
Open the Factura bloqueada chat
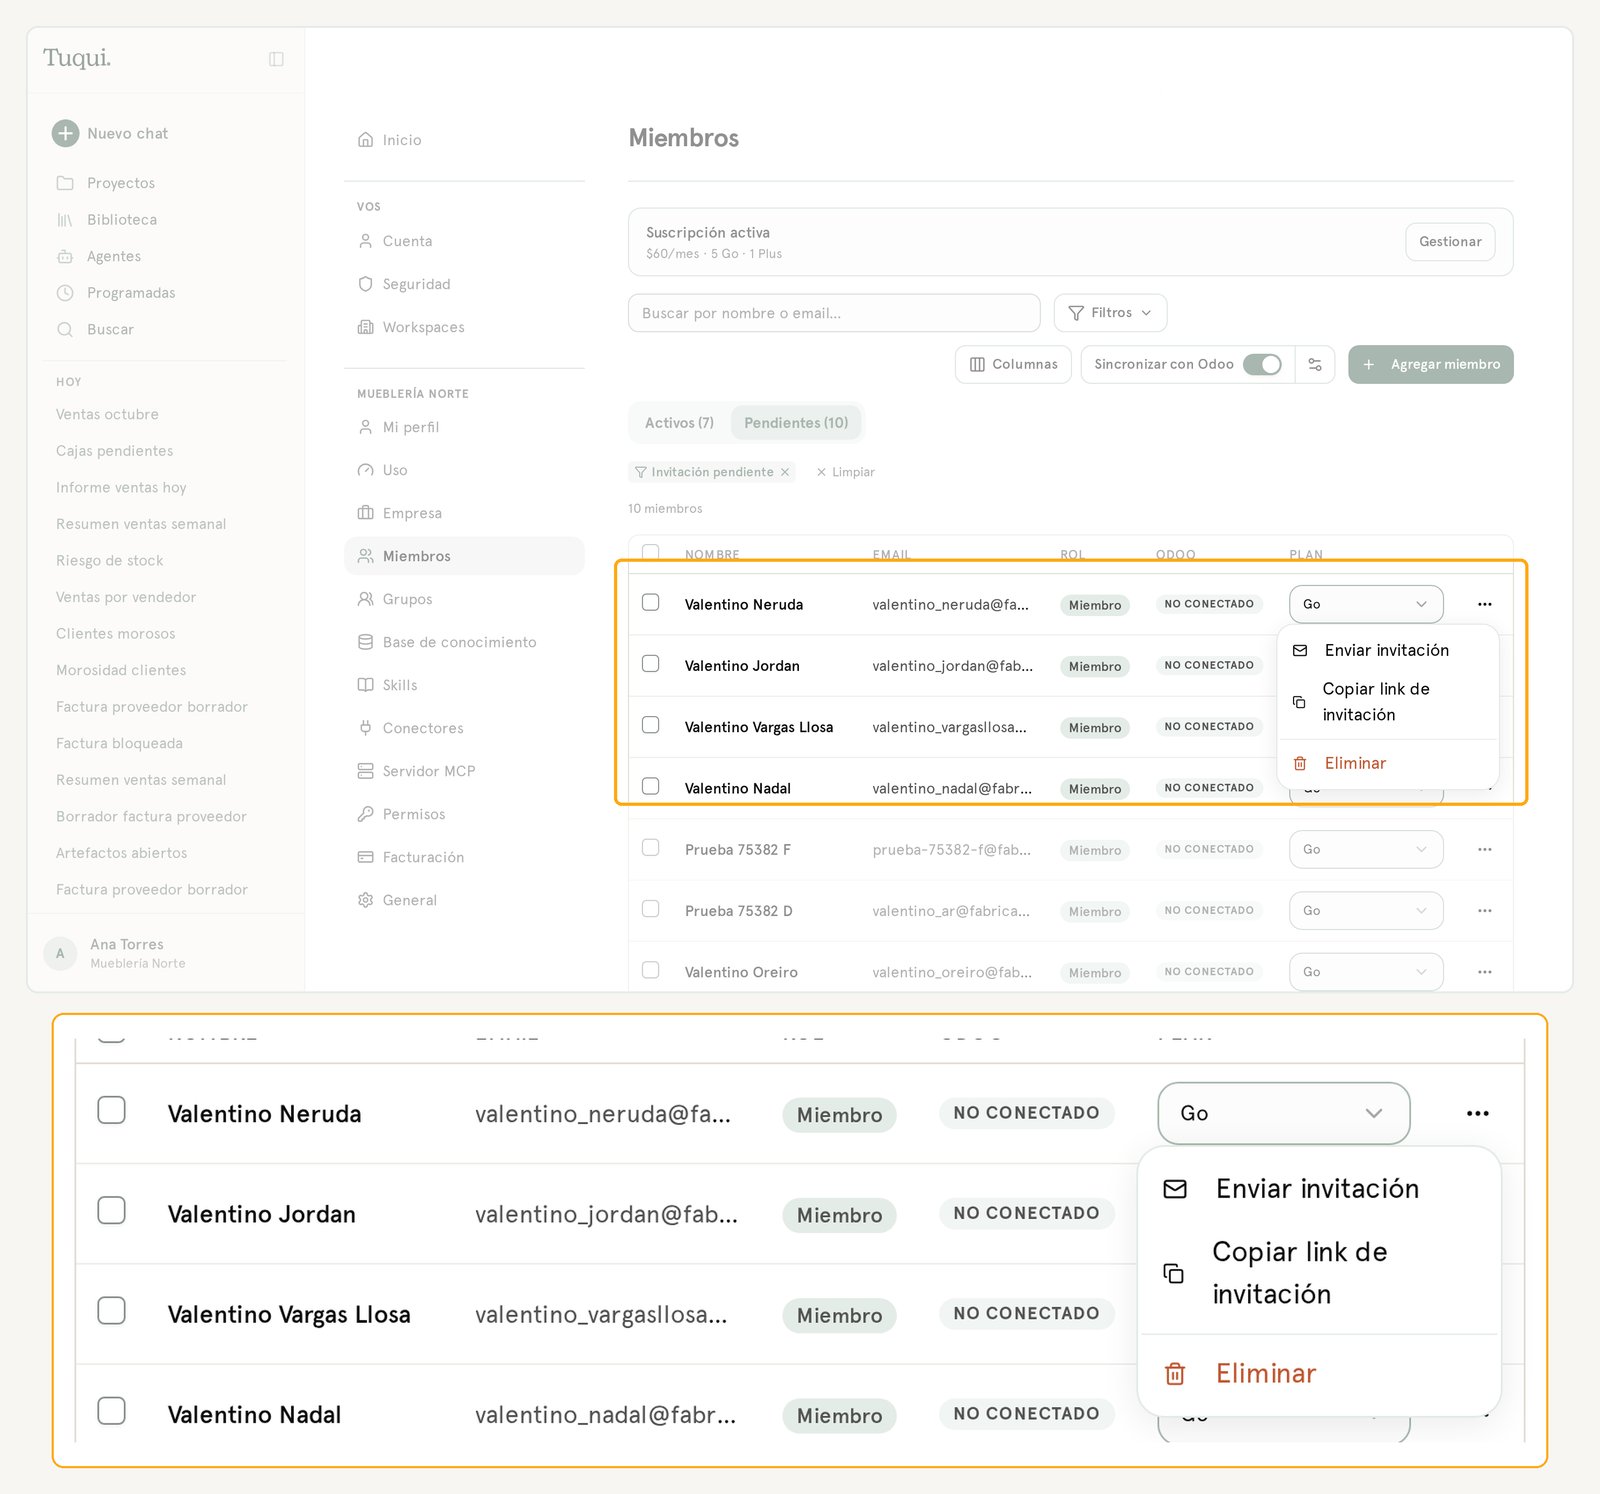pyautogui.click(x=119, y=744)
